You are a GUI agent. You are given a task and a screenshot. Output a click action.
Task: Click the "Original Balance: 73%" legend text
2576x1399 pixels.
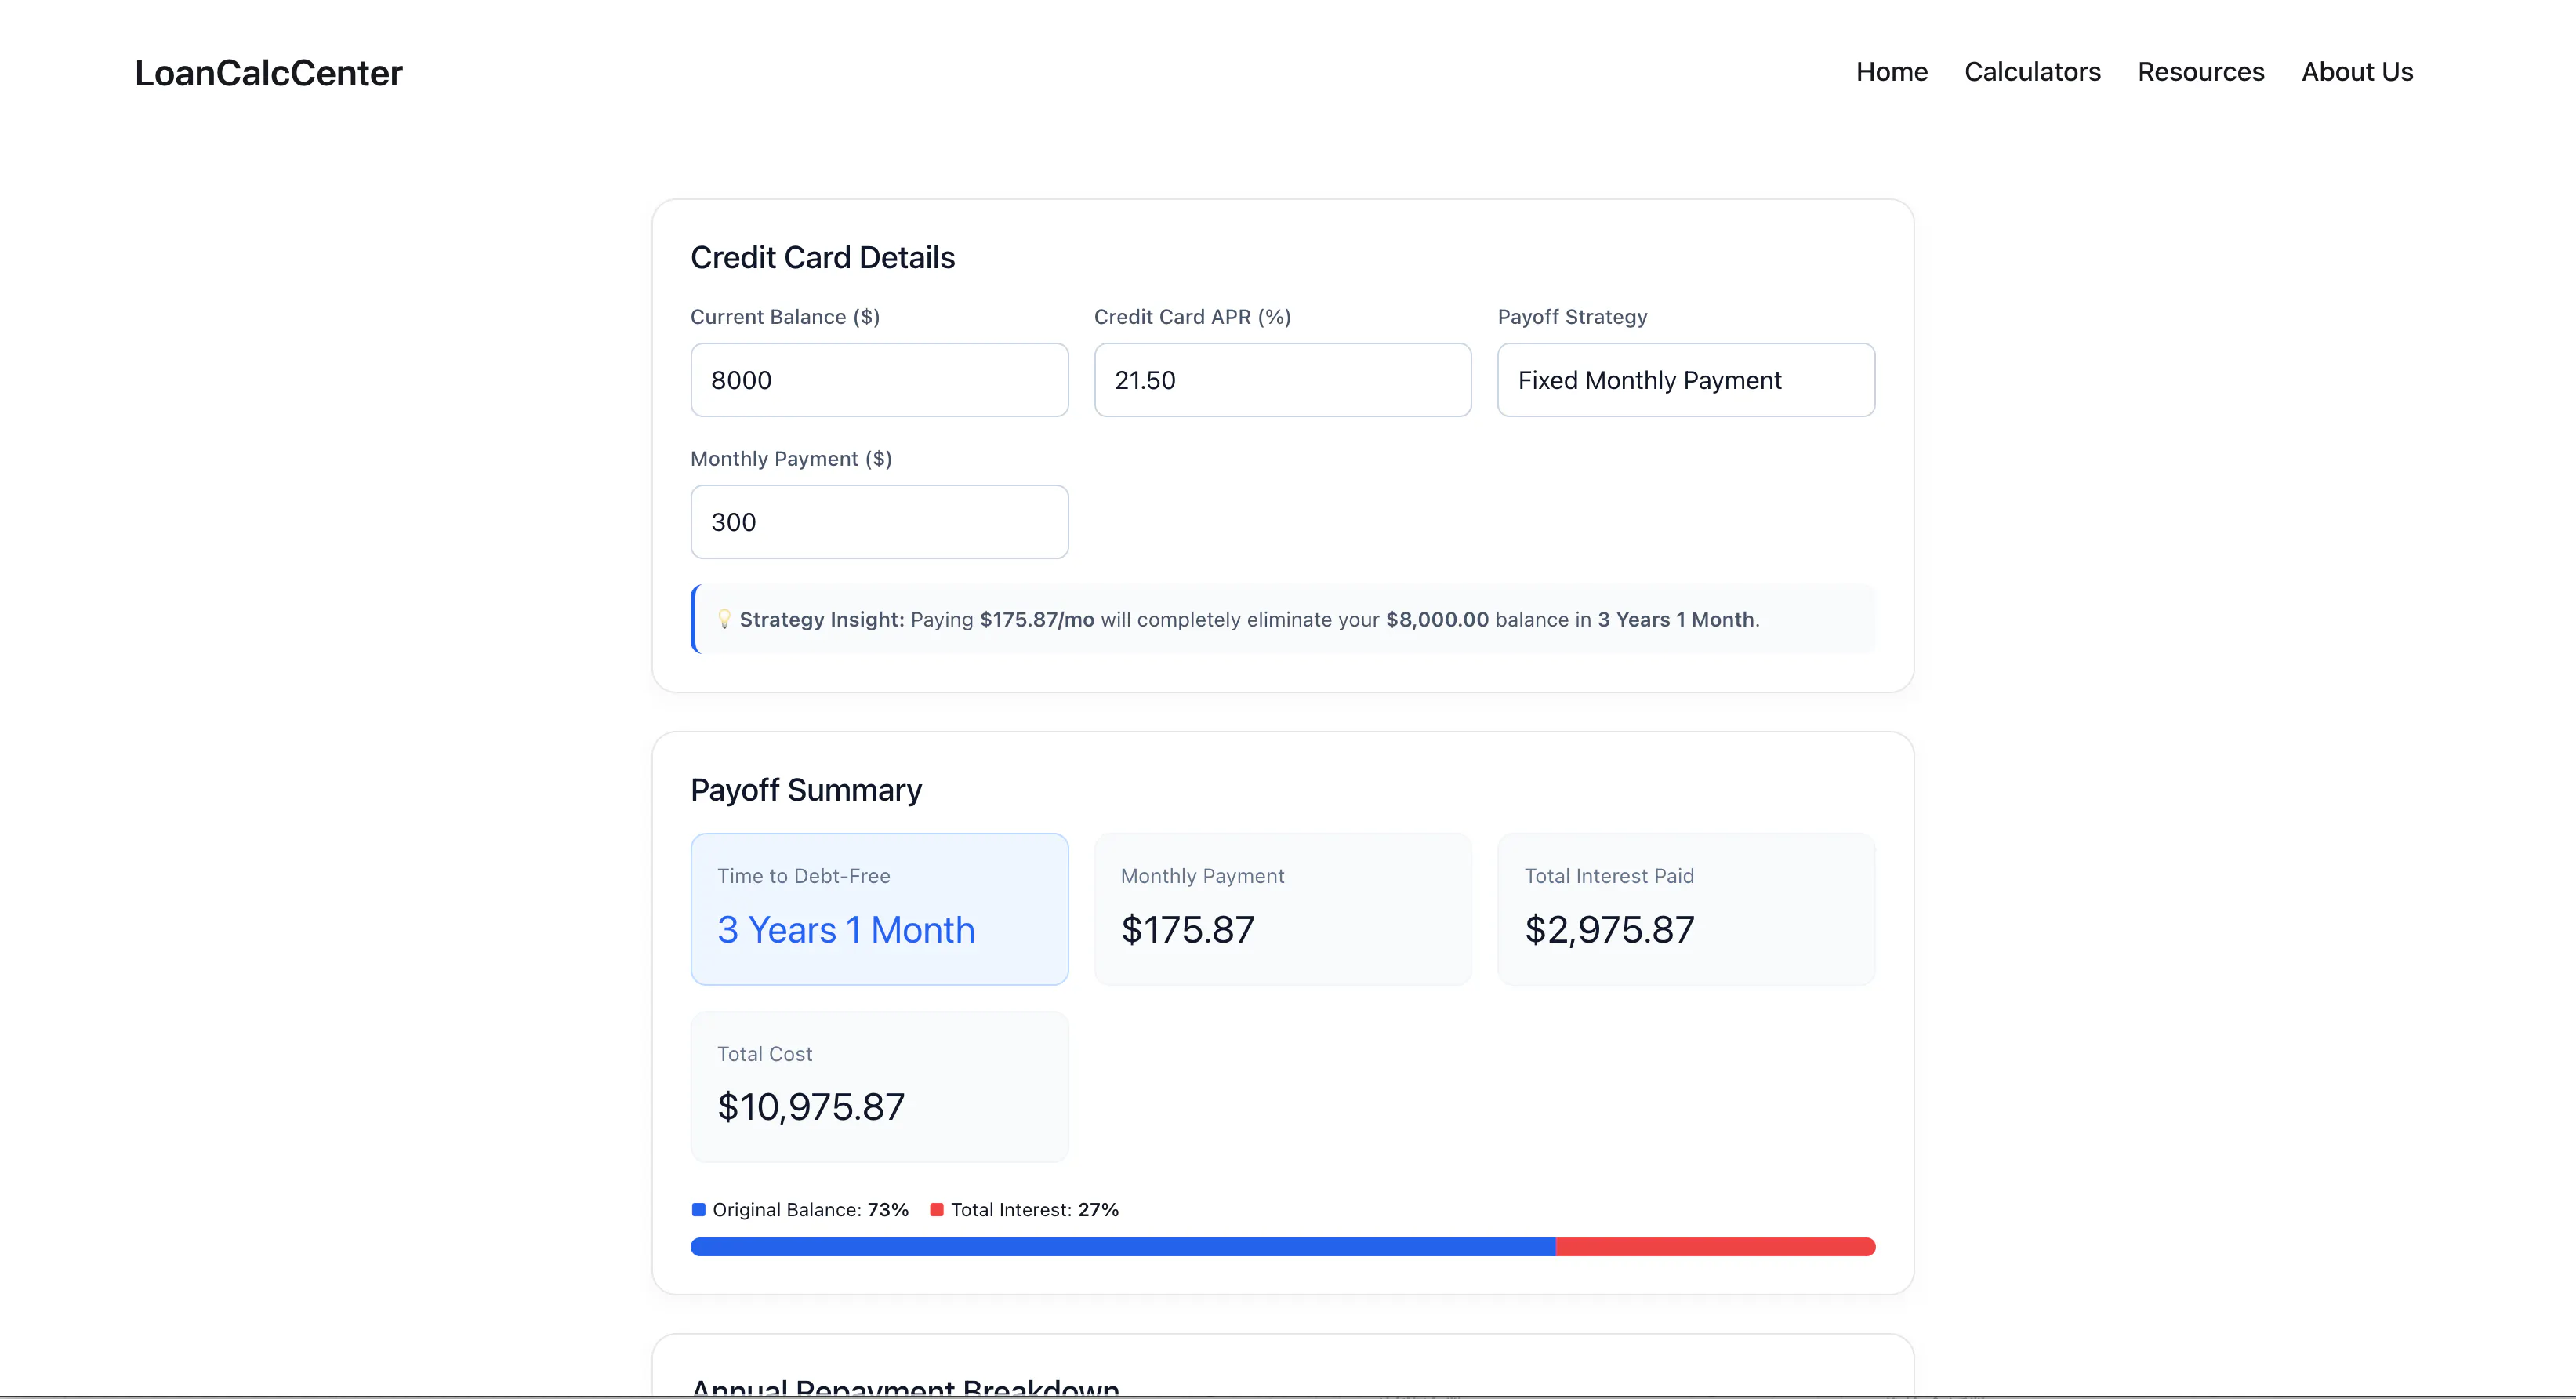pyautogui.click(x=810, y=1210)
